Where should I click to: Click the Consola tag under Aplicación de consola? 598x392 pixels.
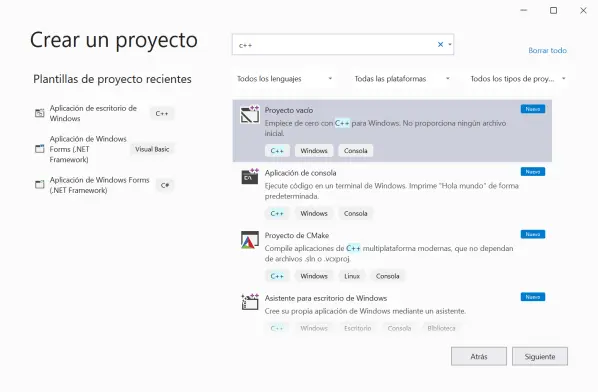[355, 214]
